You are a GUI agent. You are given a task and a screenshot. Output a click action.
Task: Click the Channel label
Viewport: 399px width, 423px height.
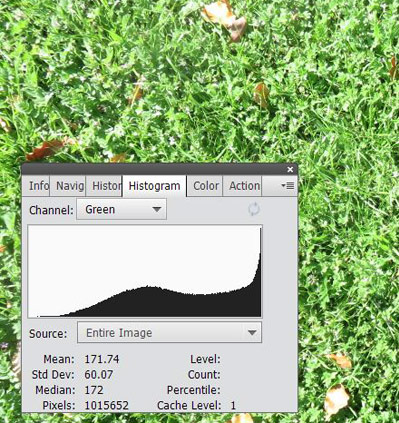point(51,210)
